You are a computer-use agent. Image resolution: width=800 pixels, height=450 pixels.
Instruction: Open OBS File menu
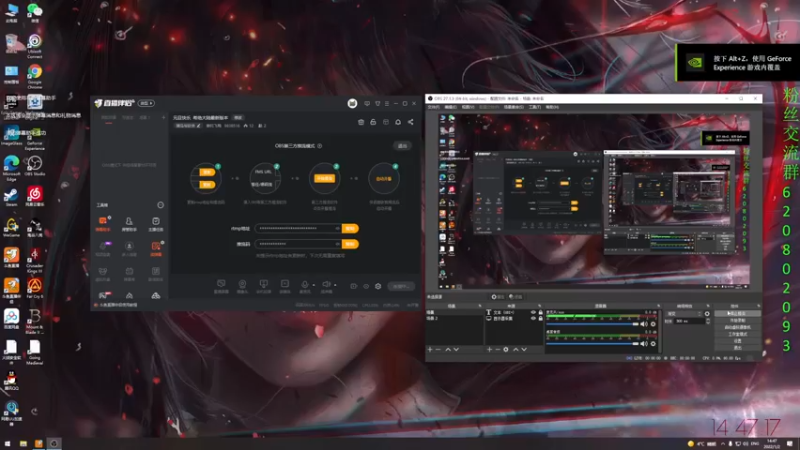click(x=433, y=107)
